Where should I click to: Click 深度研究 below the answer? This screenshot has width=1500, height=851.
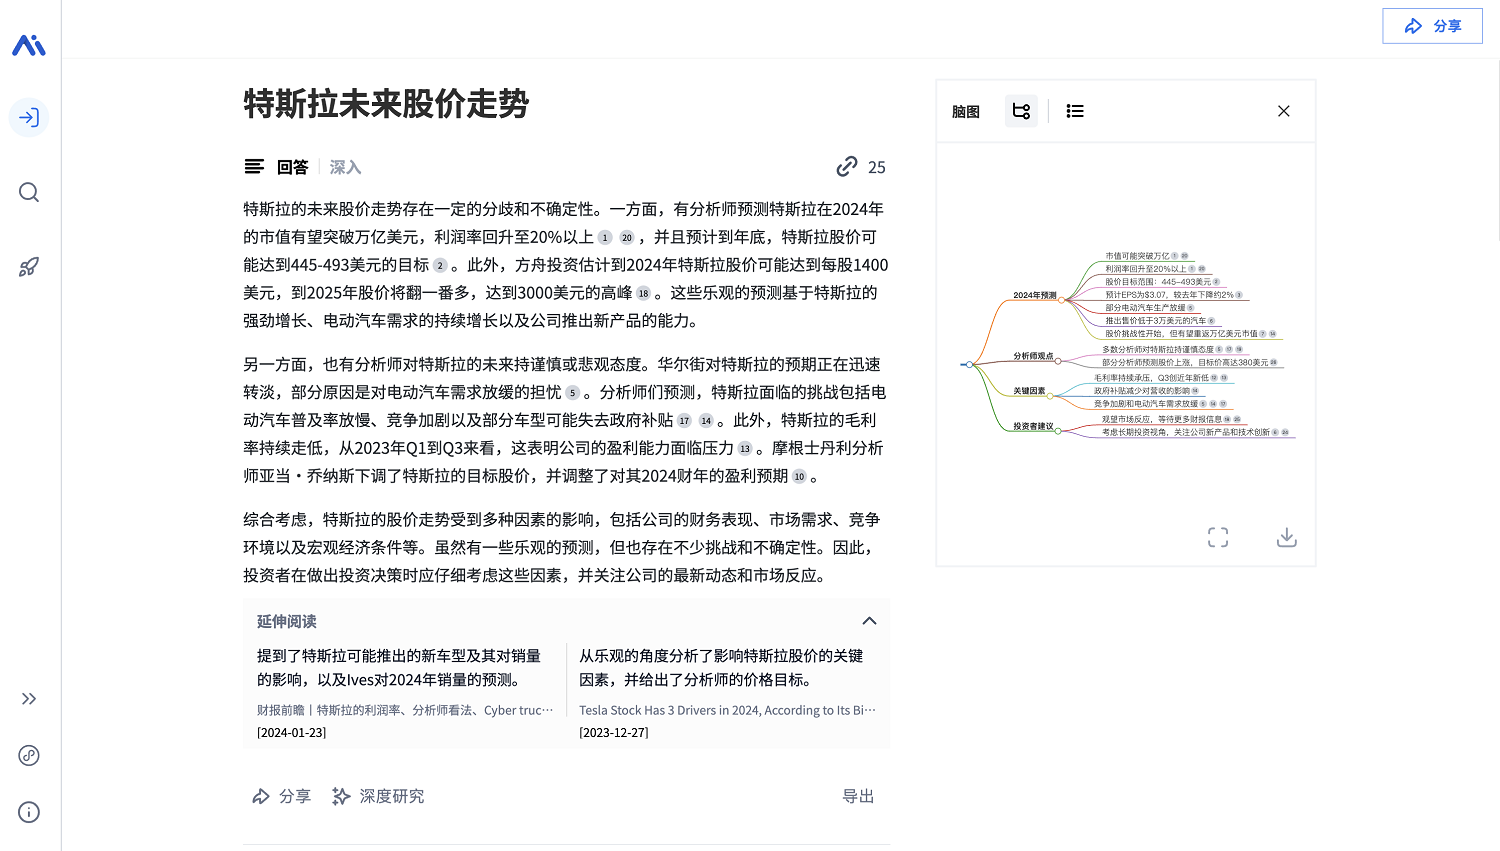tap(378, 796)
